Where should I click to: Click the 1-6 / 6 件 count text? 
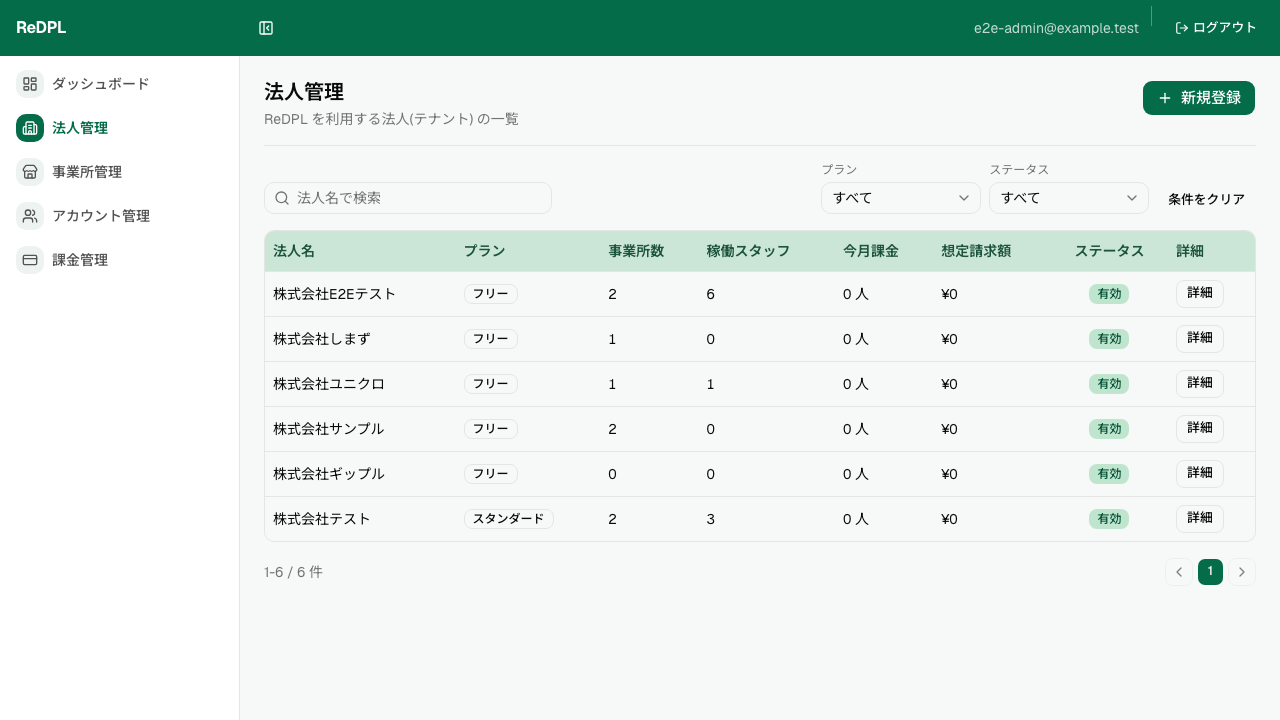click(293, 572)
